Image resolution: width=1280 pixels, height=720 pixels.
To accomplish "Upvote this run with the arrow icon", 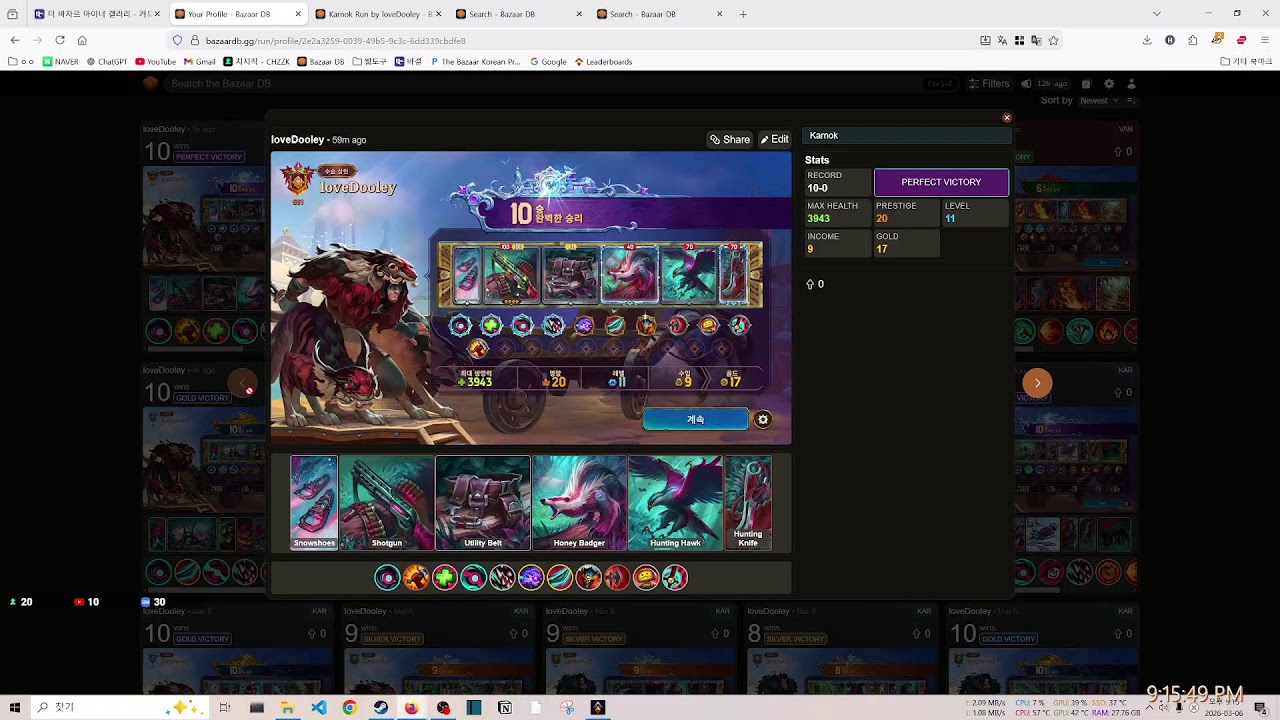I will [810, 285].
